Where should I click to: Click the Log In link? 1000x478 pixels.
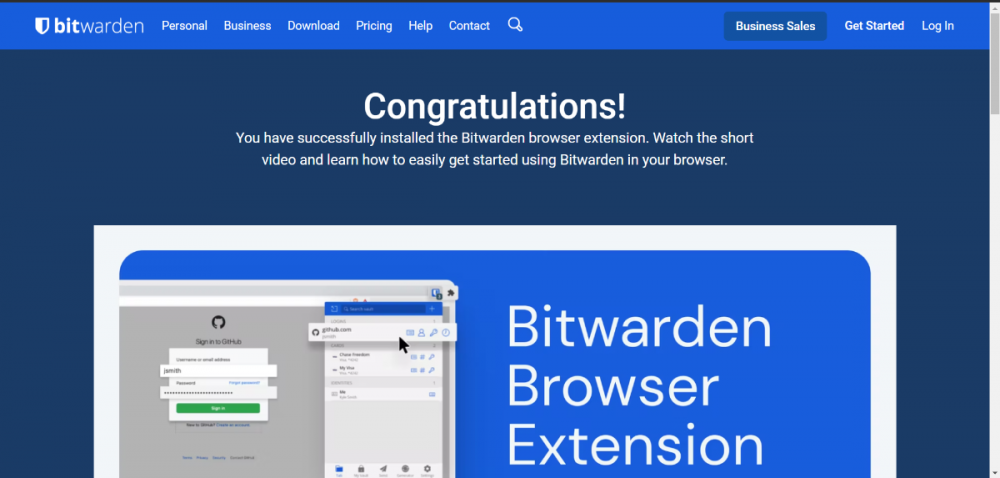(937, 26)
